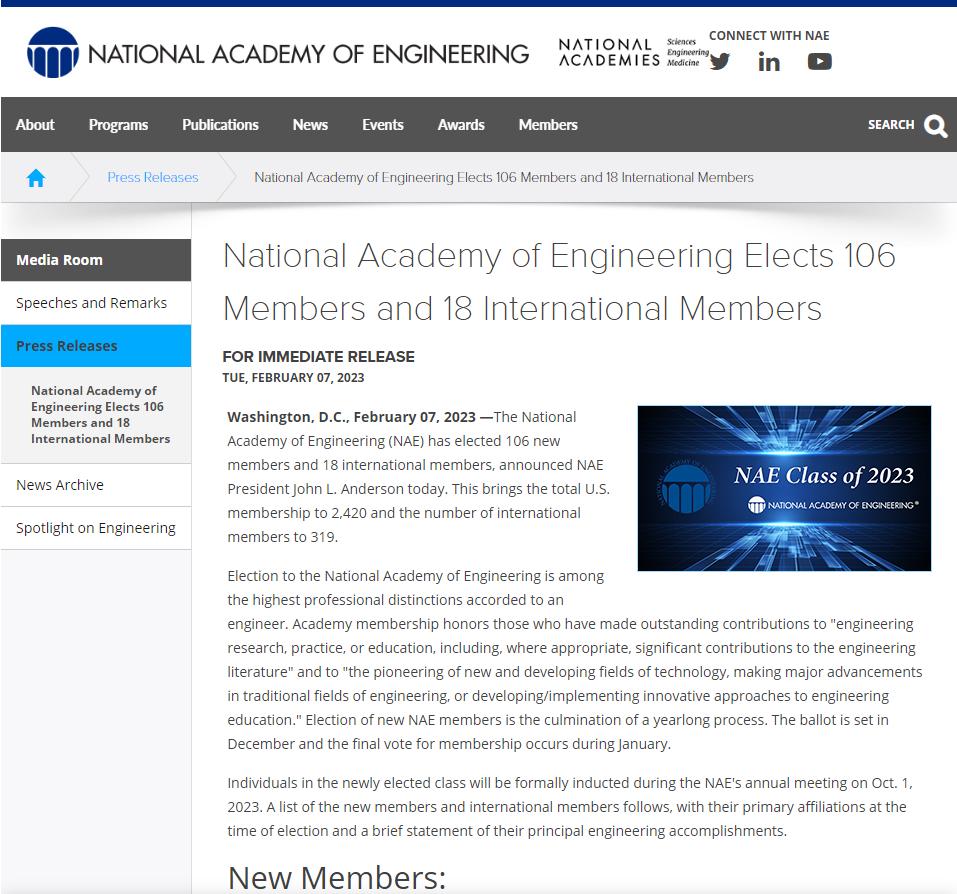Select News in the navigation bar
Screen dimensions: 957x894
[310, 125]
